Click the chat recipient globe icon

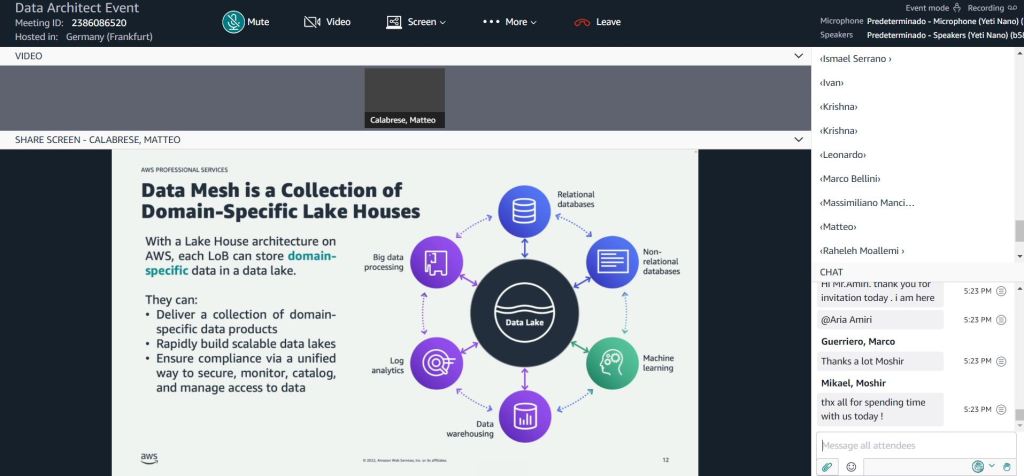[x=978, y=466]
